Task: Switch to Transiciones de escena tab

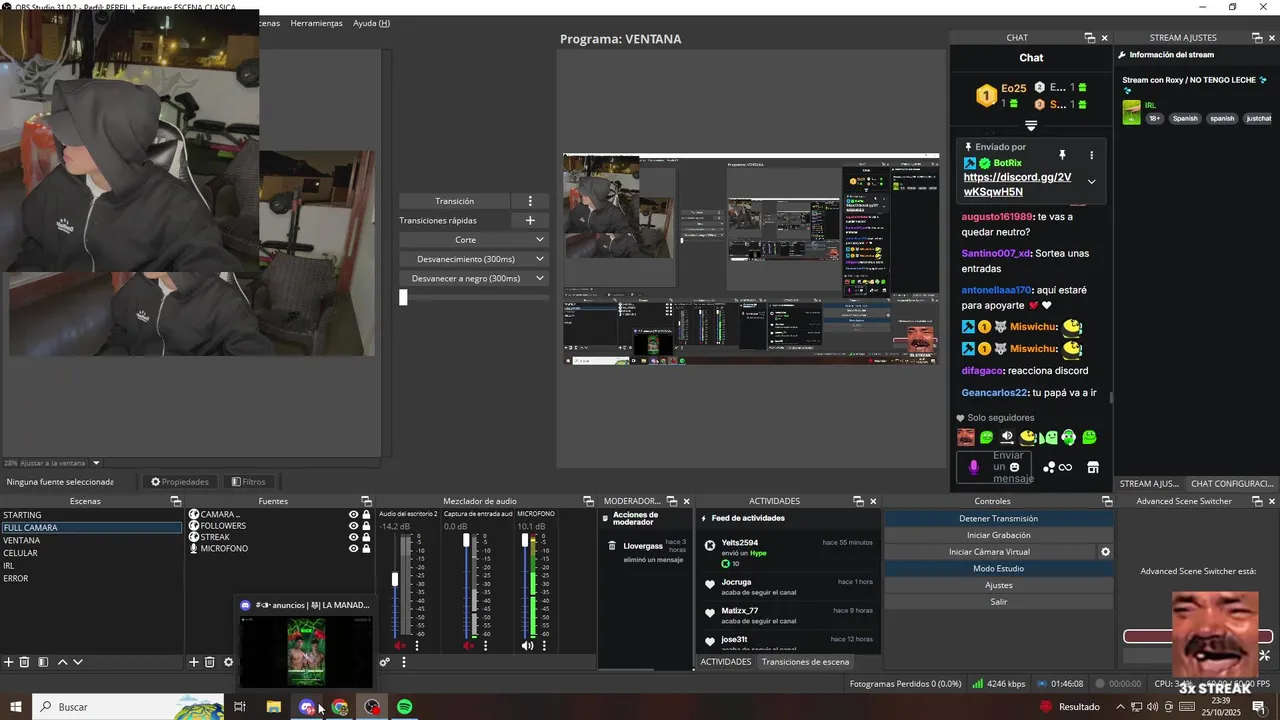Action: point(805,662)
